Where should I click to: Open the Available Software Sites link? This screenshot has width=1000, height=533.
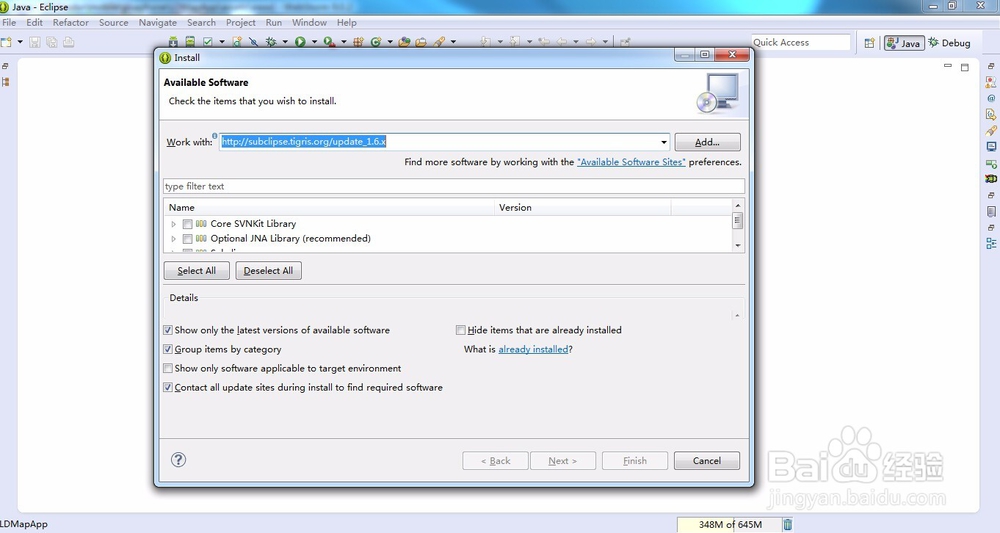point(631,162)
